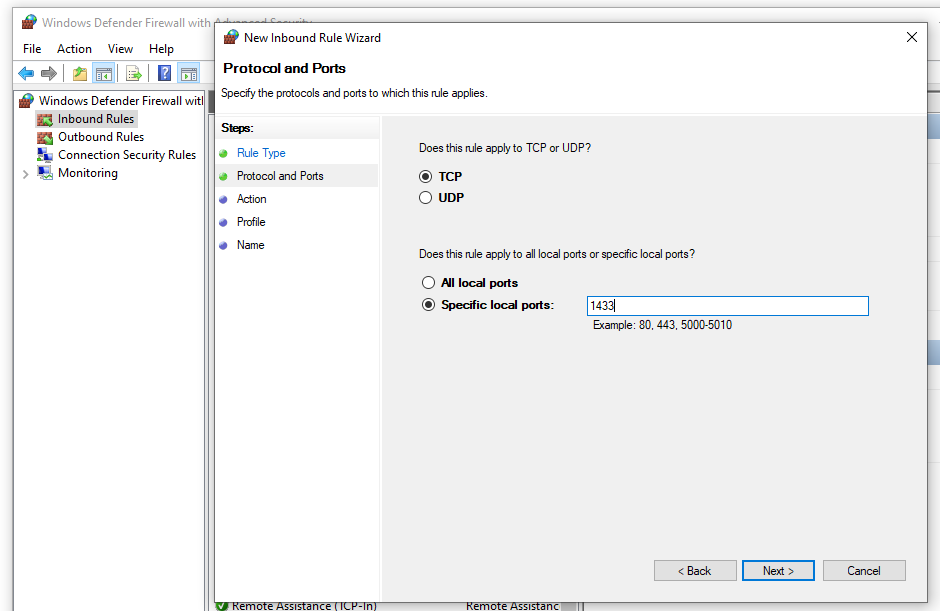Click the Outbound Rules brick wall icon
This screenshot has width=940, height=611.
(45, 137)
